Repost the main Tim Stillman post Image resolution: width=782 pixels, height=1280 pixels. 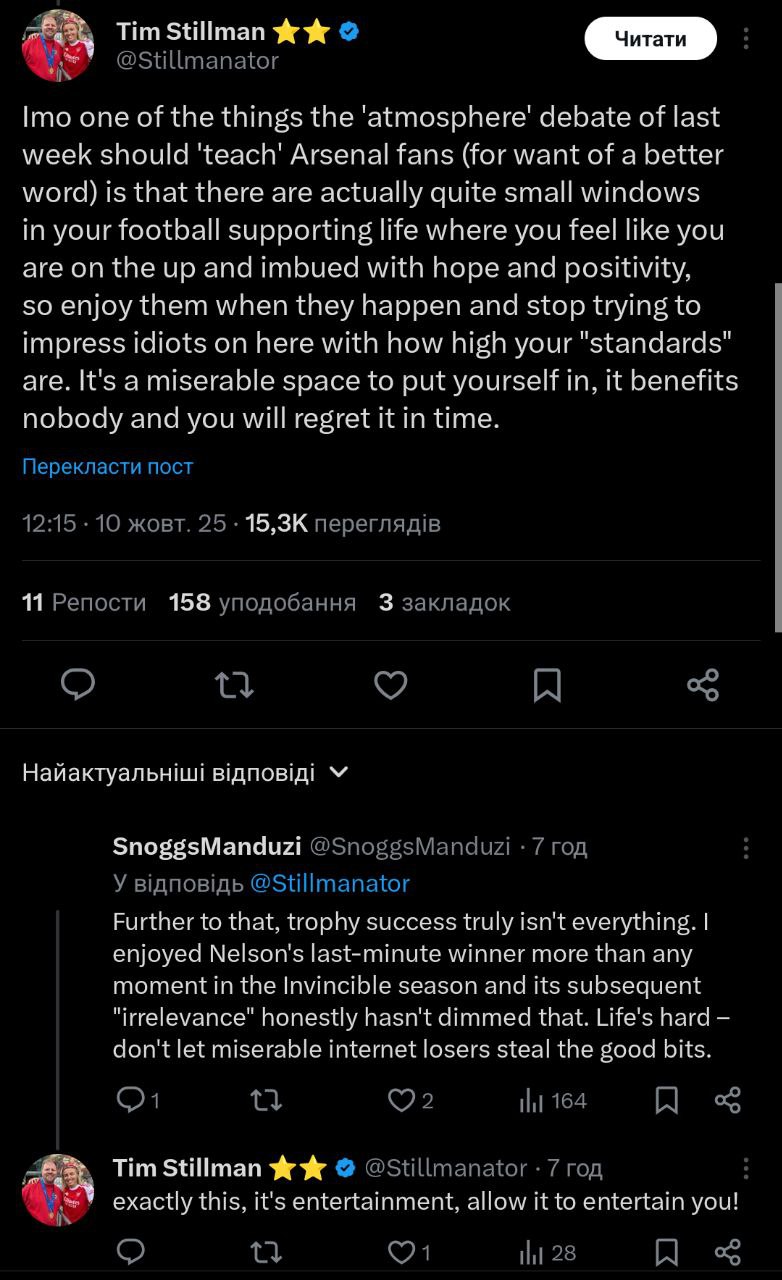click(235, 684)
